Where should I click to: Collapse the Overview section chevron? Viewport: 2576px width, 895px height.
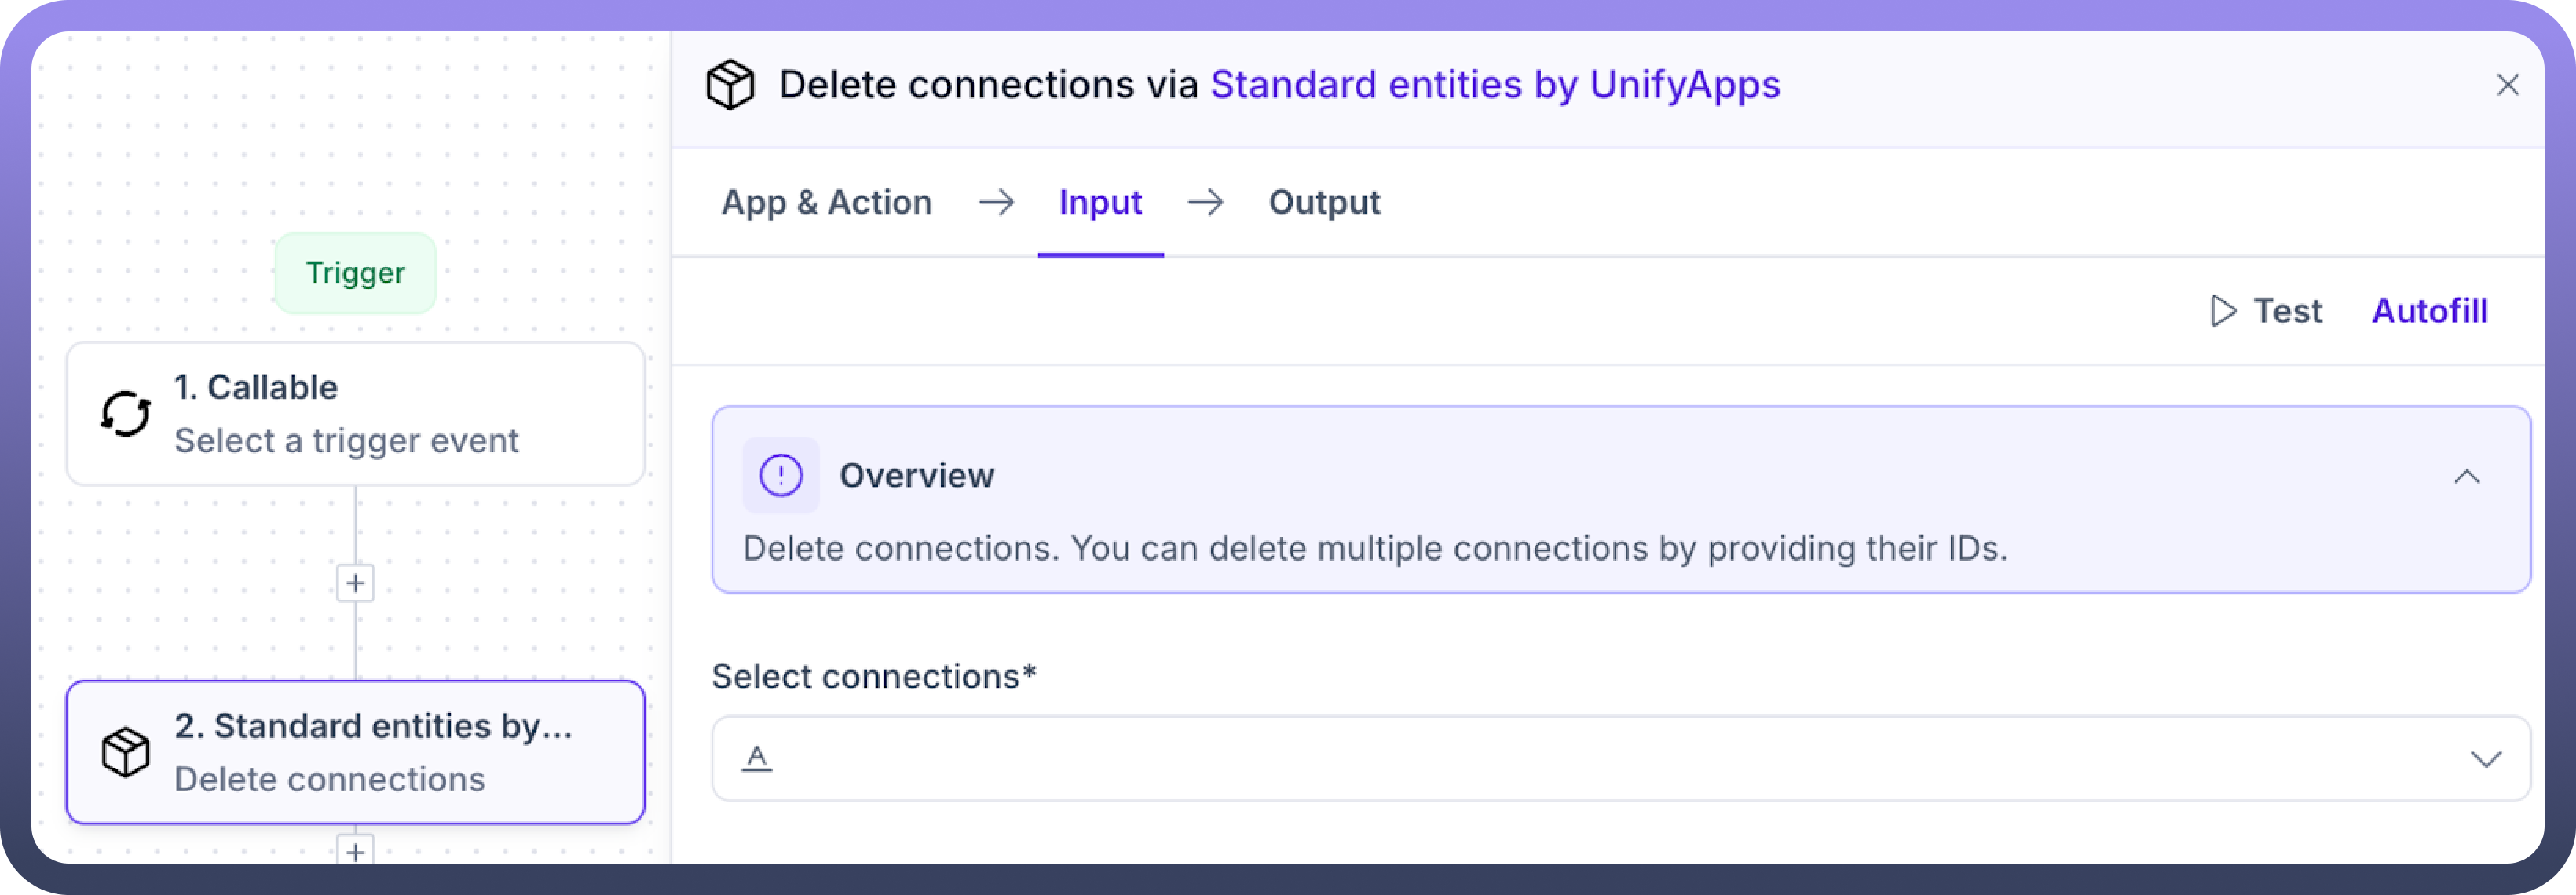click(x=2466, y=477)
